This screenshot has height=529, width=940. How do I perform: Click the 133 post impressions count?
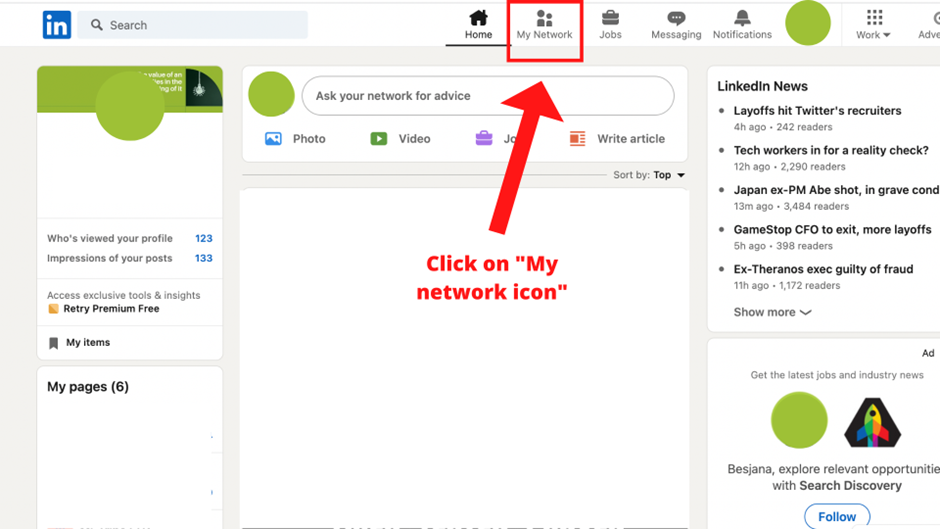click(x=204, y=258)
